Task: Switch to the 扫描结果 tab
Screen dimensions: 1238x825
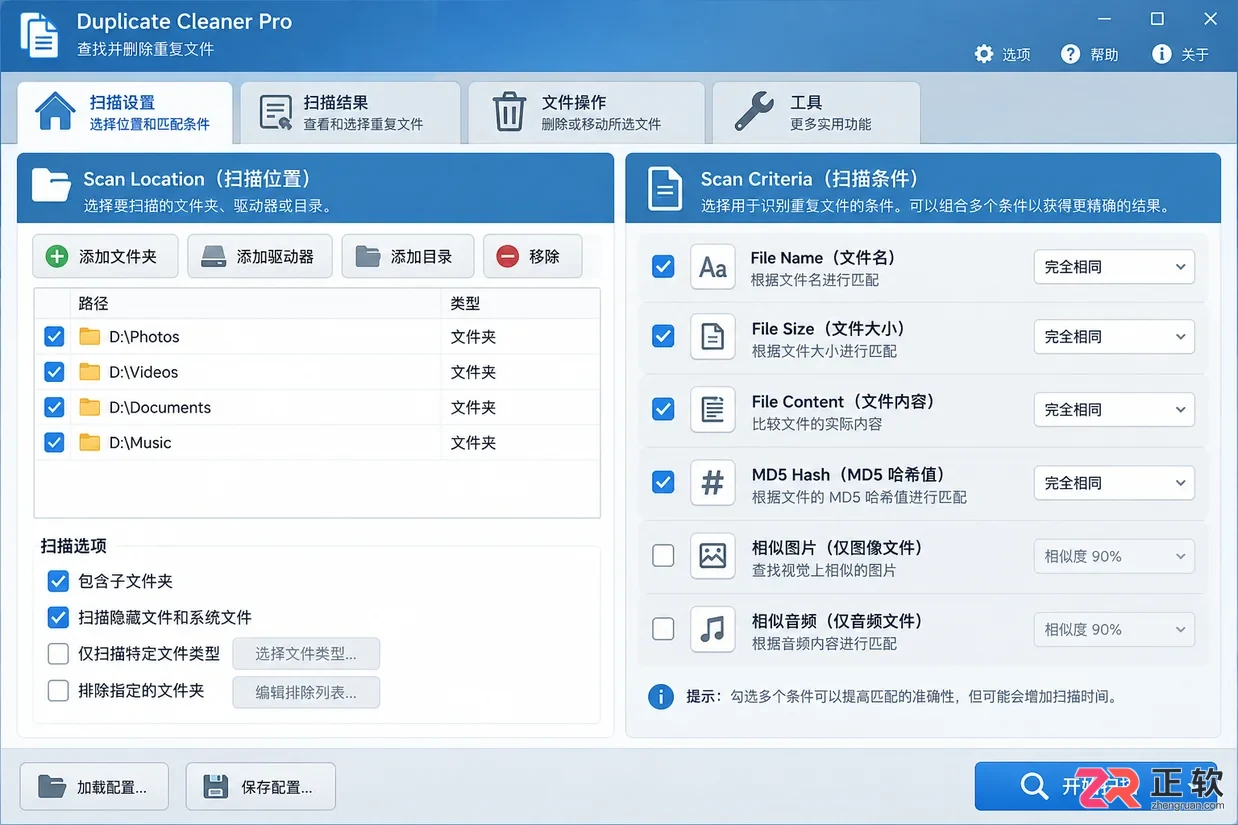Action: click(x=350, y=113)
